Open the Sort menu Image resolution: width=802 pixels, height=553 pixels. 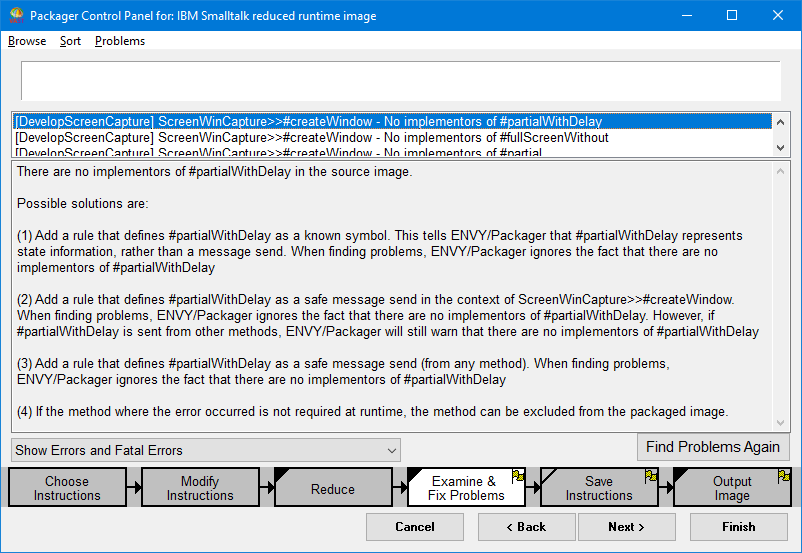tap(70, 41)
